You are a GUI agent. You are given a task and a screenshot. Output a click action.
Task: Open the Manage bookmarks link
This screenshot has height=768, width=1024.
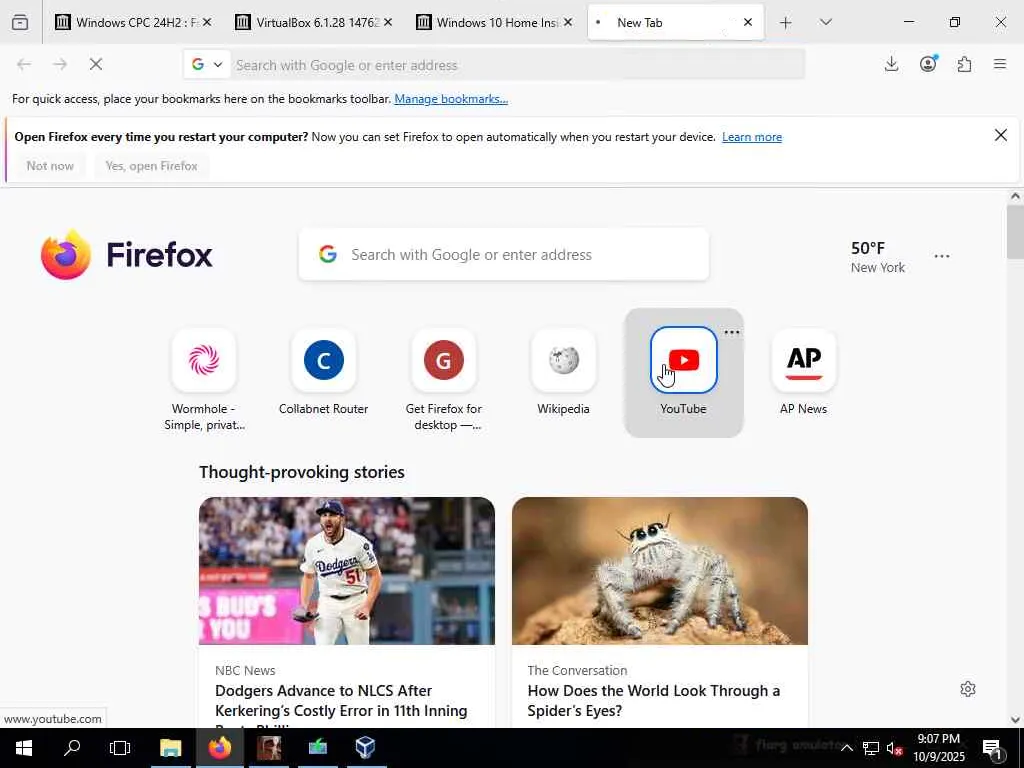pos(451,99)
